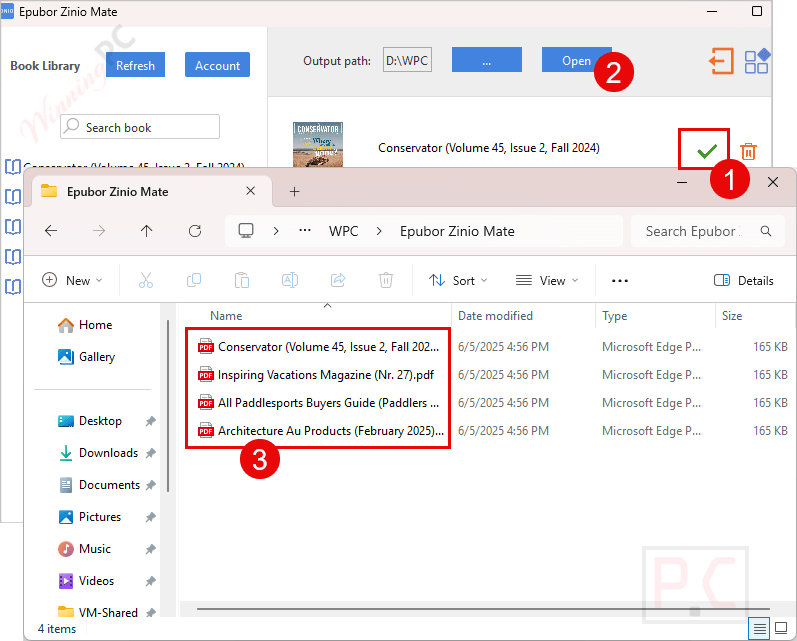Open Music in navigation pane
The height and width of the screenshot is (641, 797).
click(85, 549)
